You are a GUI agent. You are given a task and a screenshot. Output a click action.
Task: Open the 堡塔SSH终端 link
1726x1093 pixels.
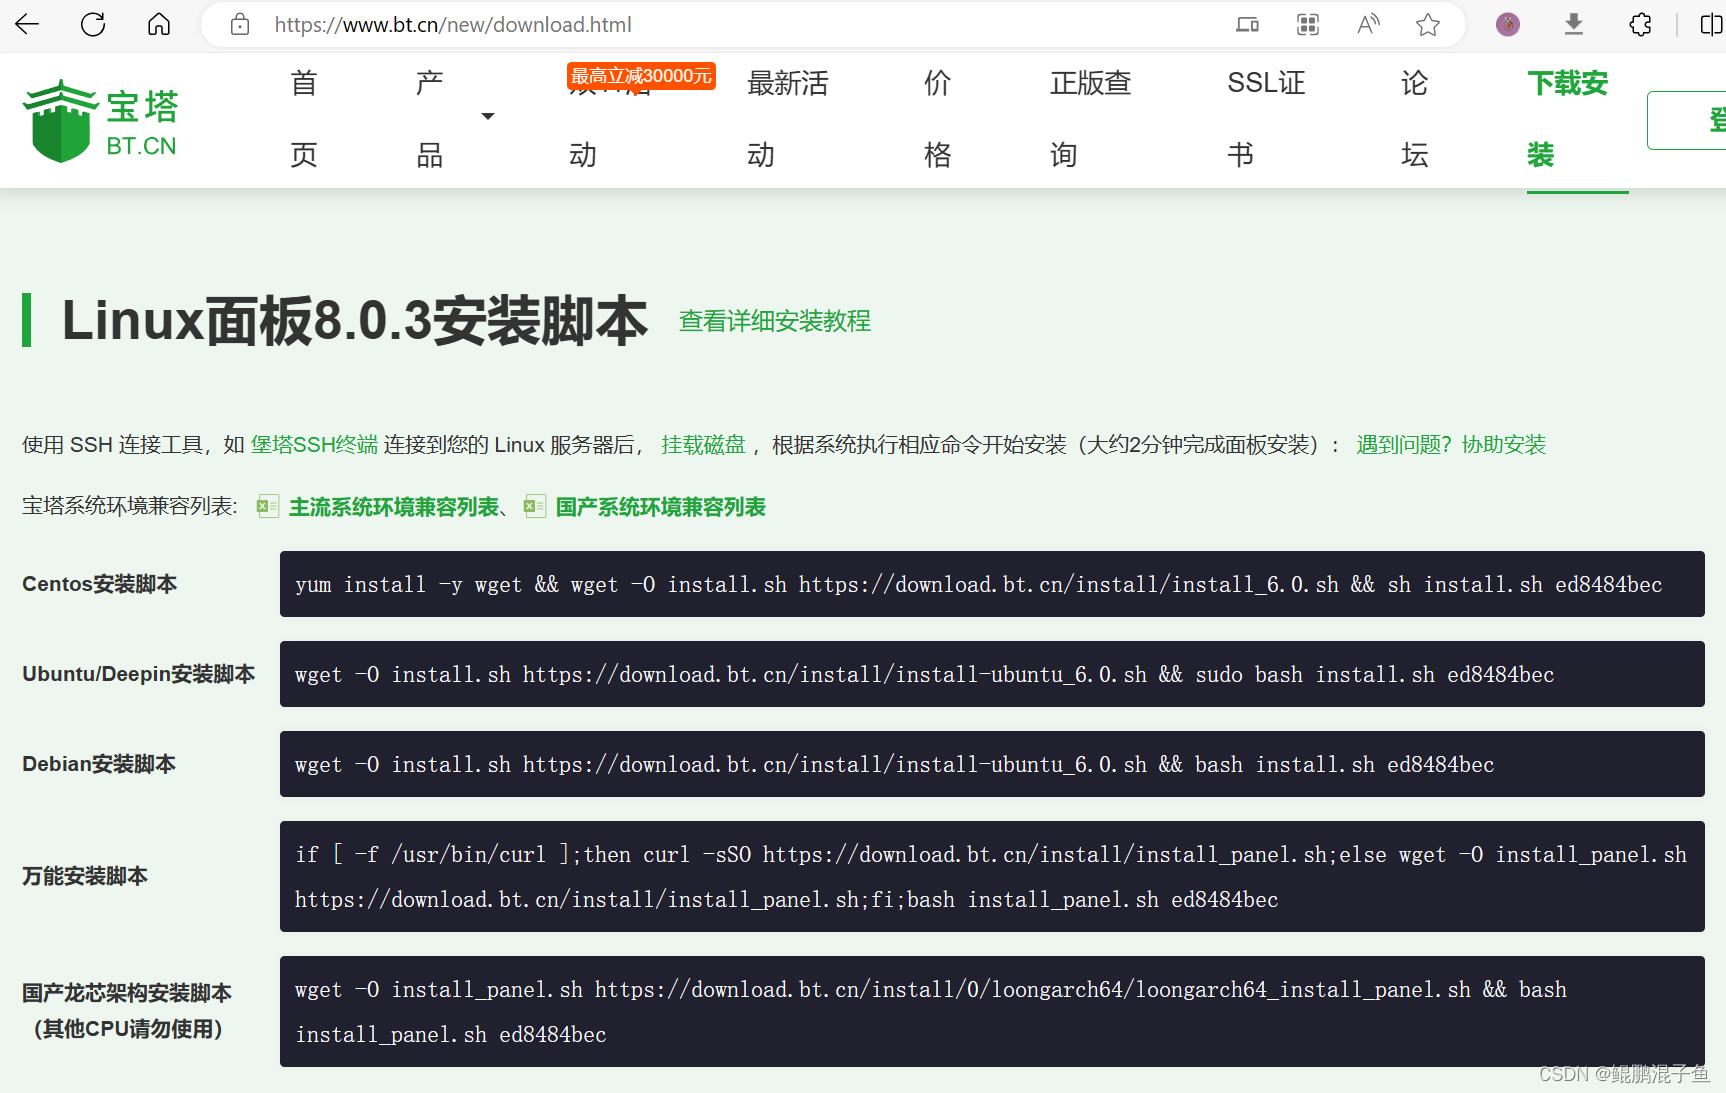[x=314, y=445]
